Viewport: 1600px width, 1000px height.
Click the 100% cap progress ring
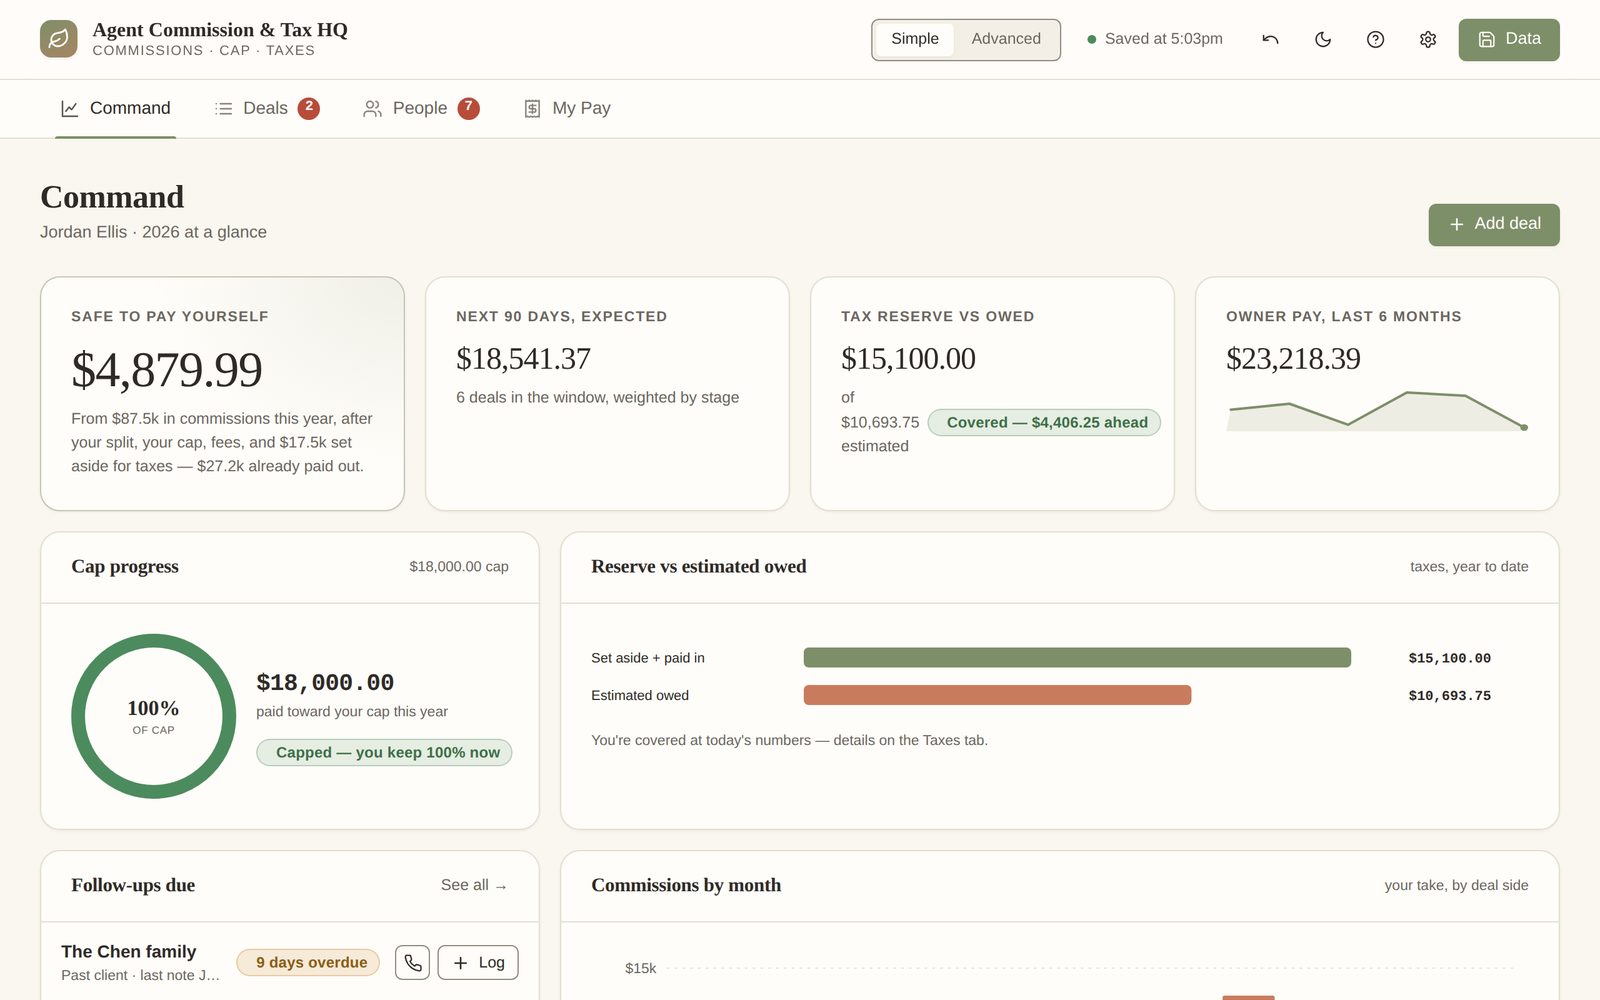click(x=153, y=716)
